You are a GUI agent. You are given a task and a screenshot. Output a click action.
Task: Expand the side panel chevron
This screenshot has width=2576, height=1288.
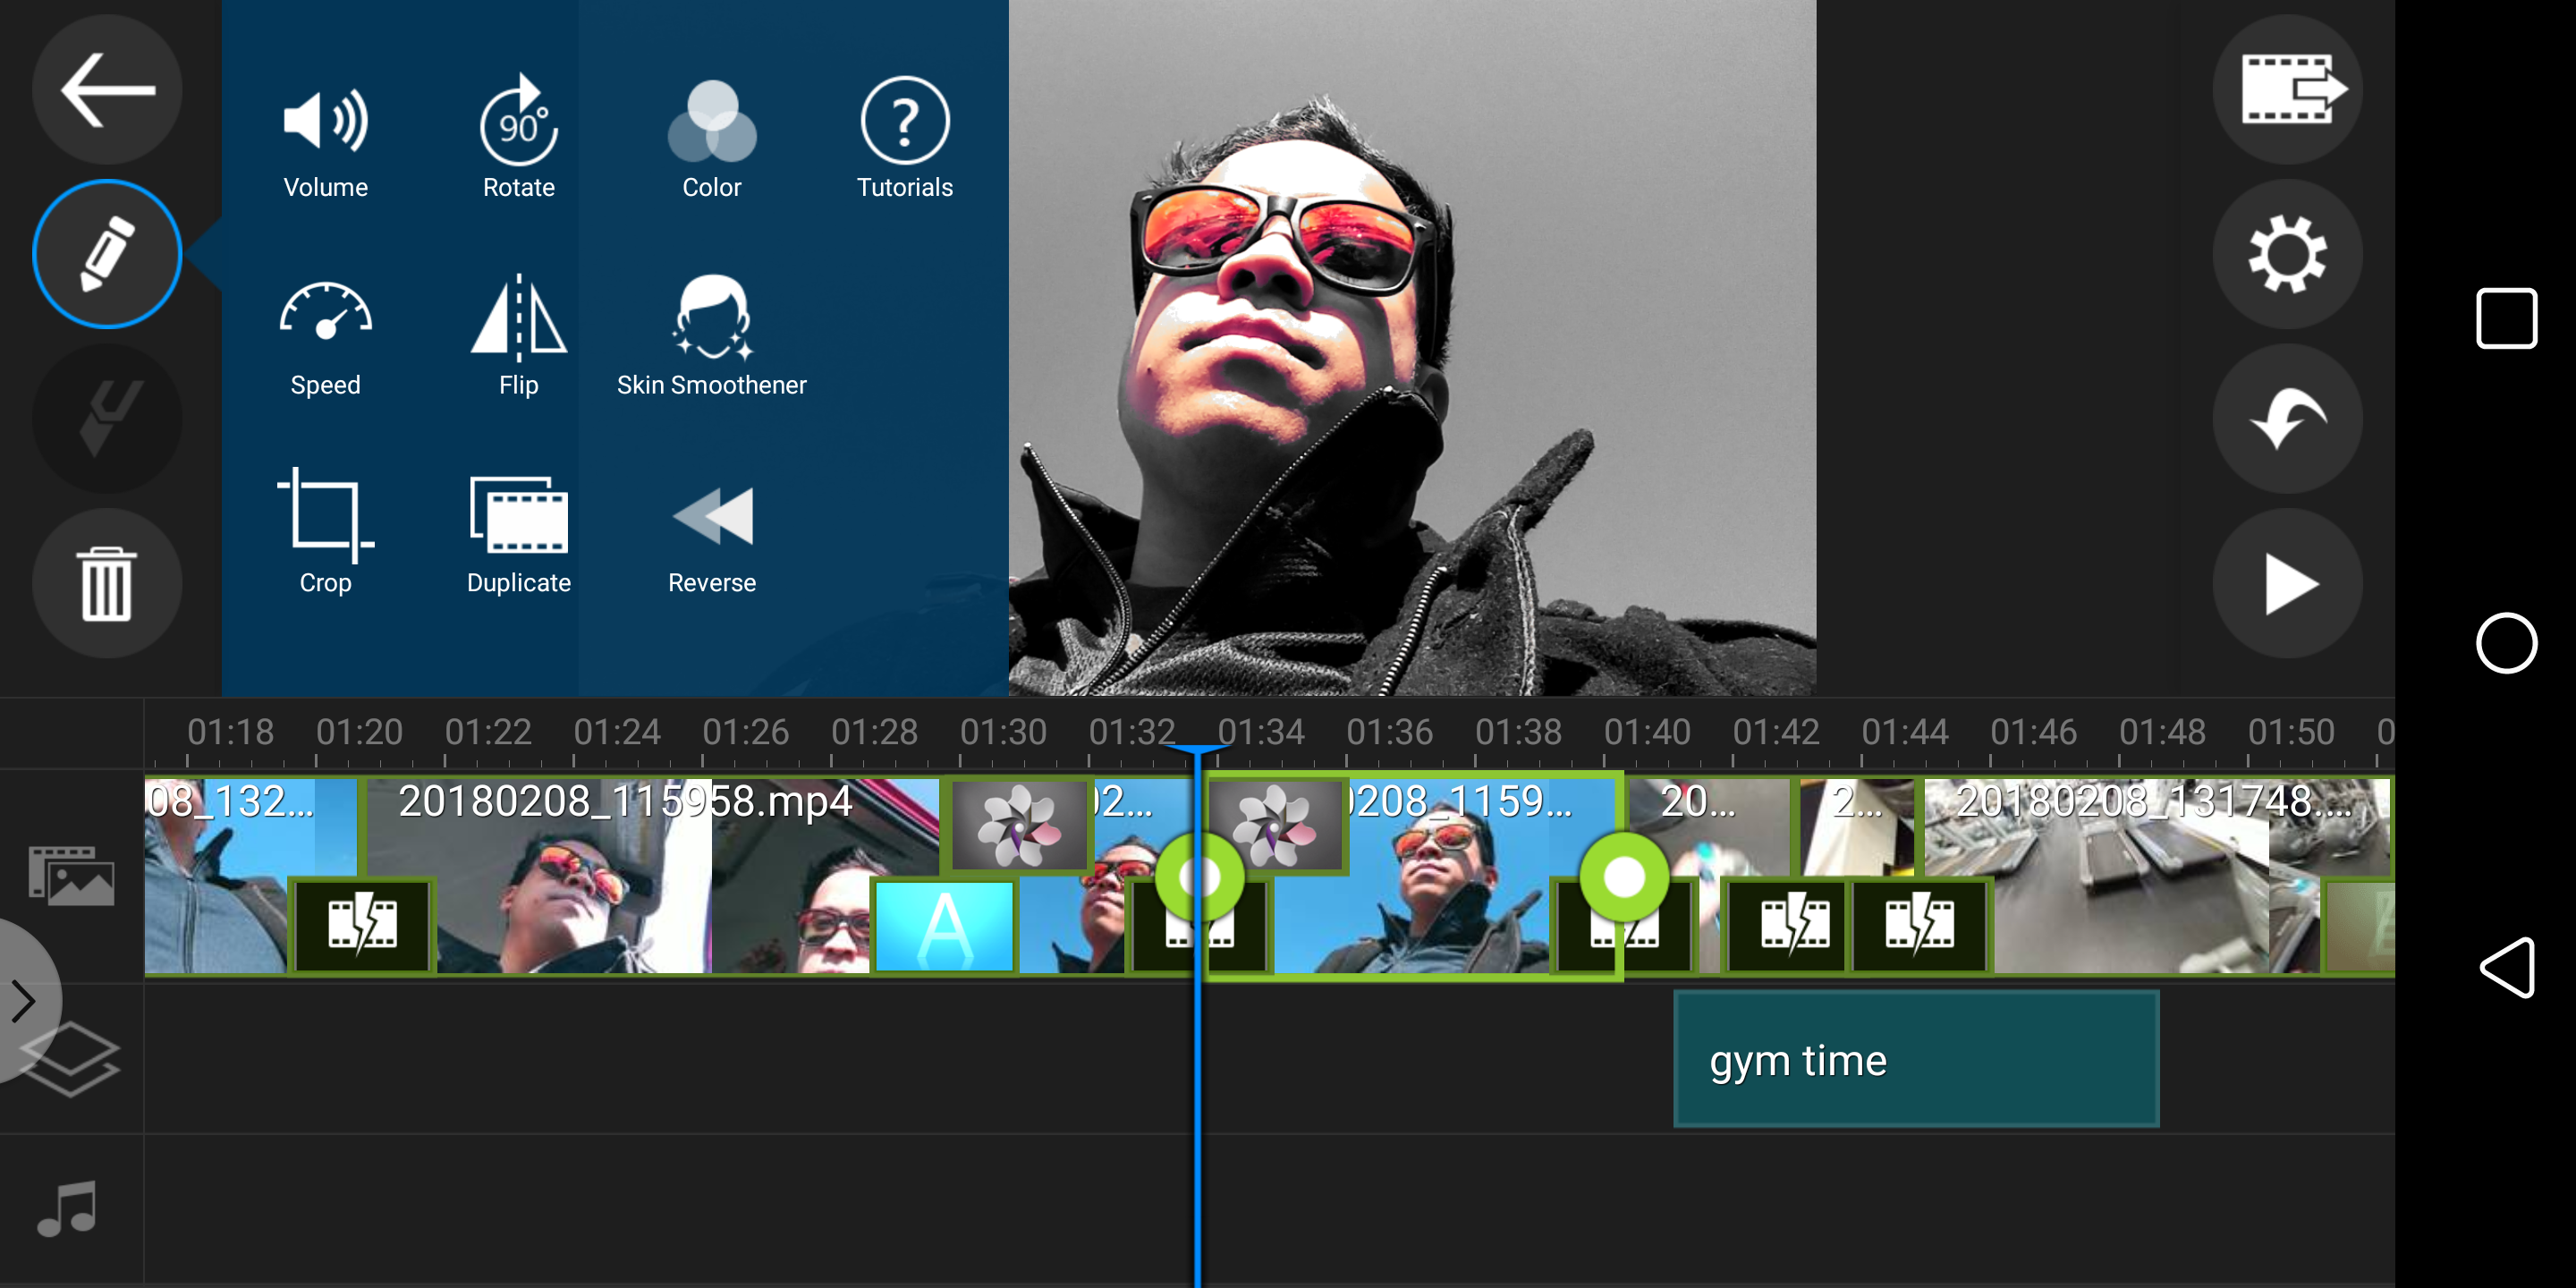[24, 1001]
